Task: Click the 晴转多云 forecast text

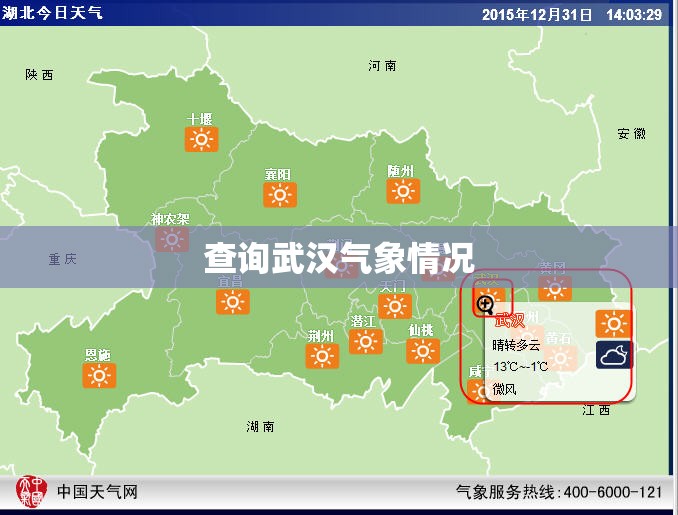Action: coord(516,345)
